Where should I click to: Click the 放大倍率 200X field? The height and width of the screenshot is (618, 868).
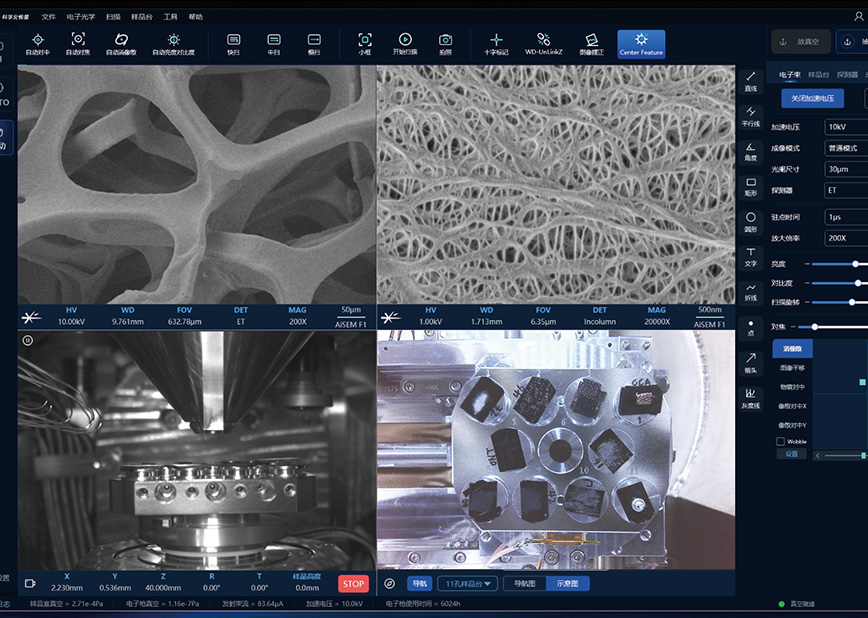[846, 238]
